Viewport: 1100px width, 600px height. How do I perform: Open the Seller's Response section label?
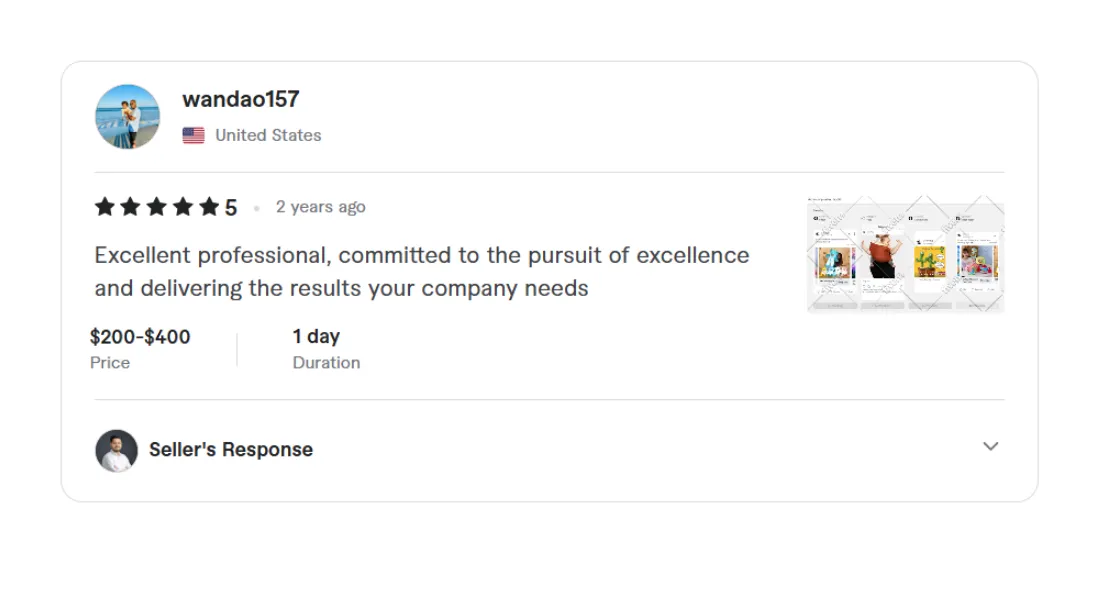pyautogui.click(x=231, y=450)
